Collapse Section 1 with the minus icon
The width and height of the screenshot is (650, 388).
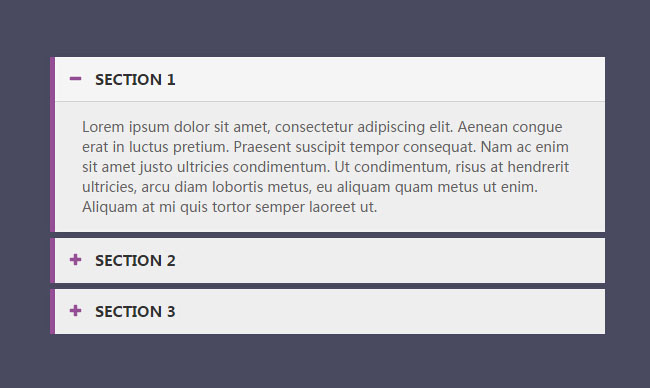click(x=75, y=79)
